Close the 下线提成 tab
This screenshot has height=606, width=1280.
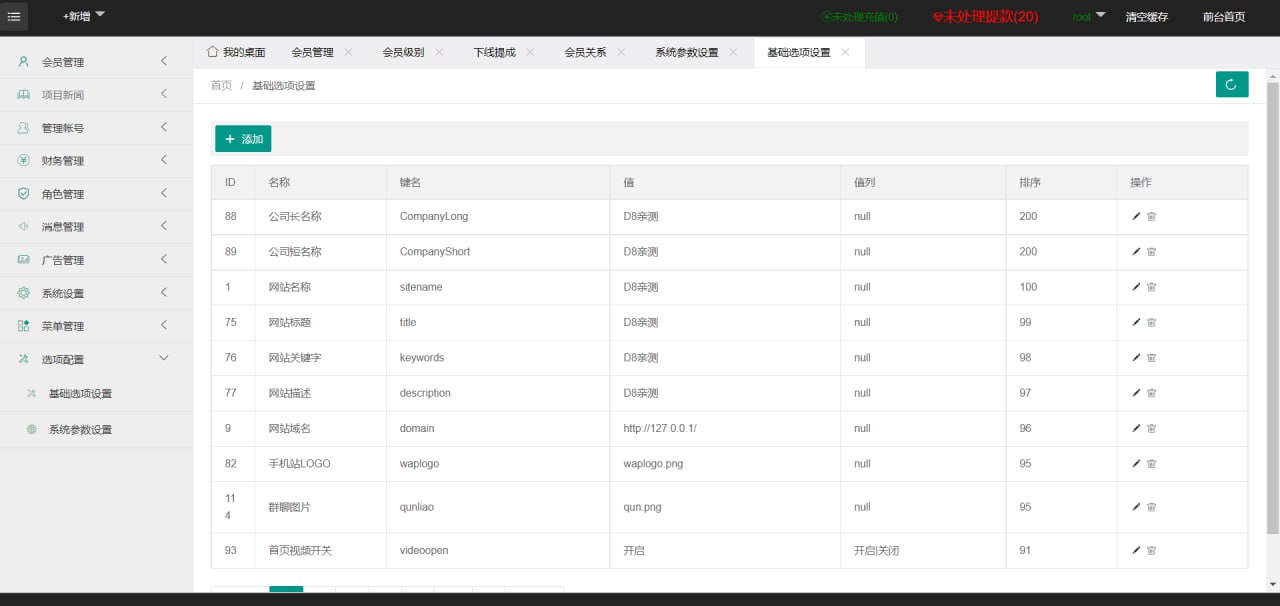coord(530,52)
